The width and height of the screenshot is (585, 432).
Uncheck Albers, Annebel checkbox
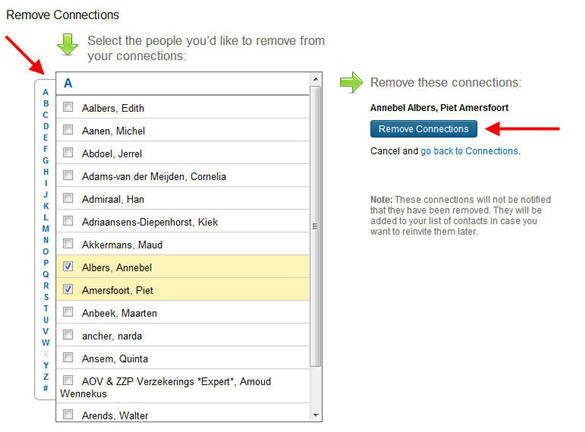[x=68, y=266]
